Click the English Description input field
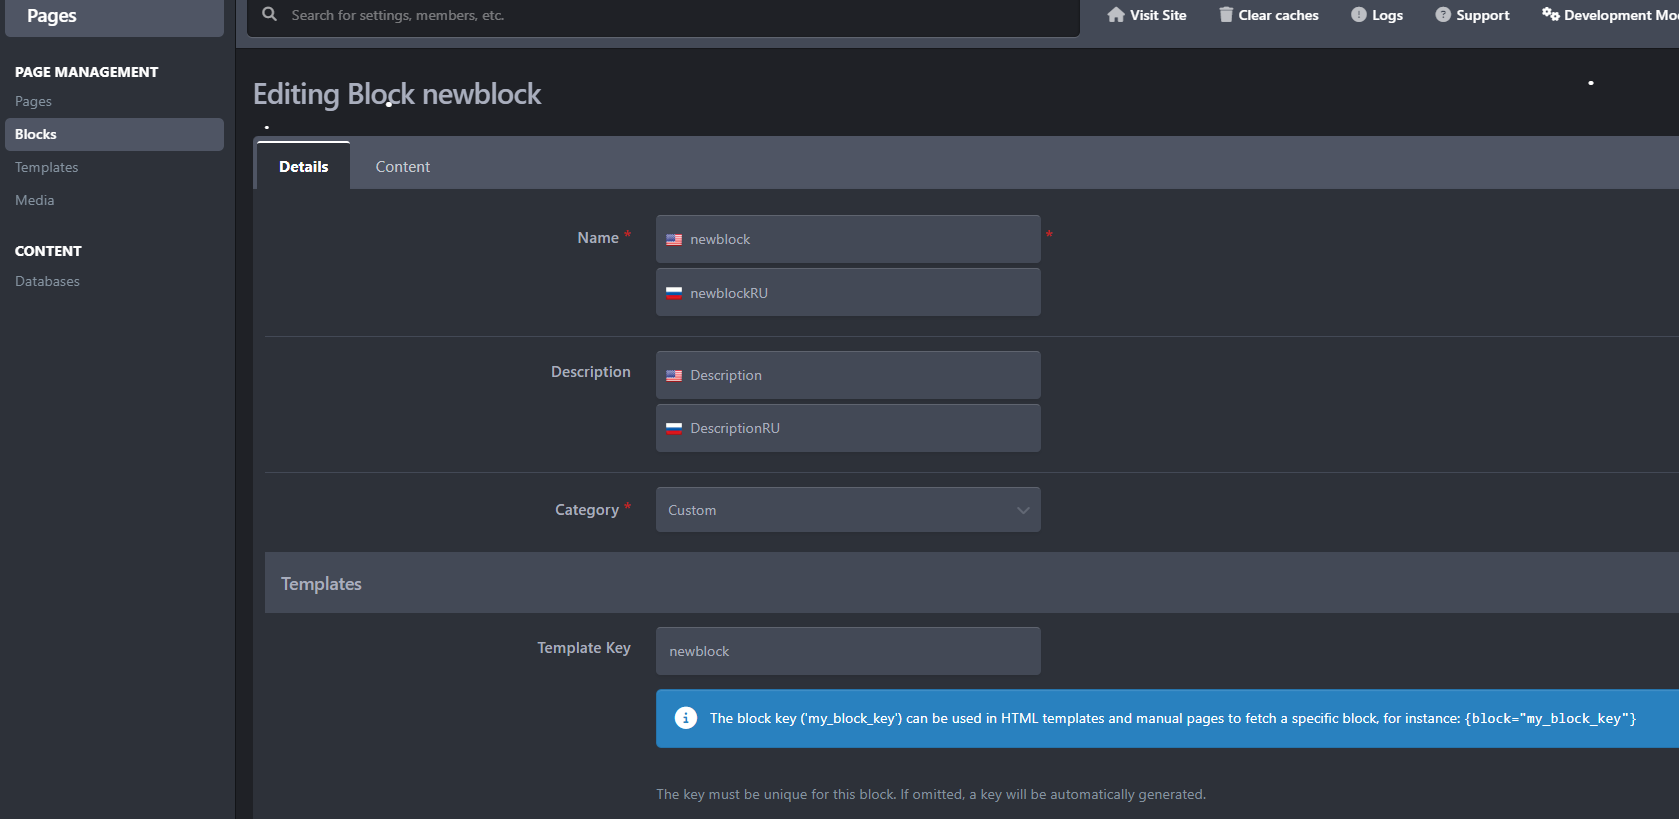Screen dimensions: 1679x819 point(860,375)
